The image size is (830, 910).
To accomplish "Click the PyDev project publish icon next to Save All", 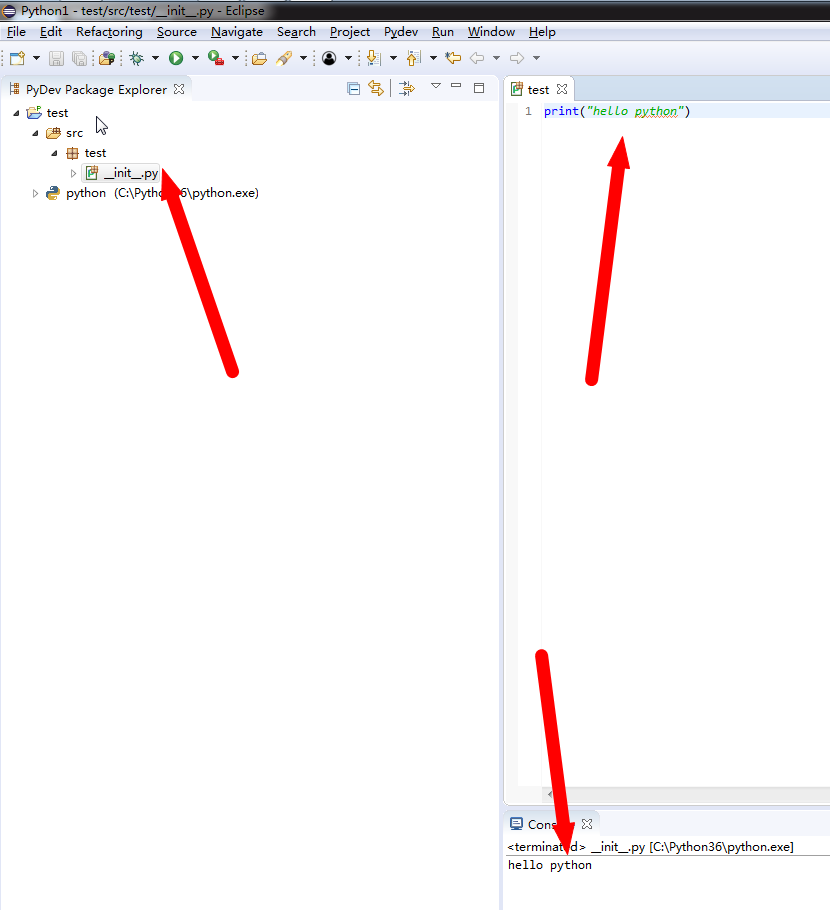I will click(107, 58).
